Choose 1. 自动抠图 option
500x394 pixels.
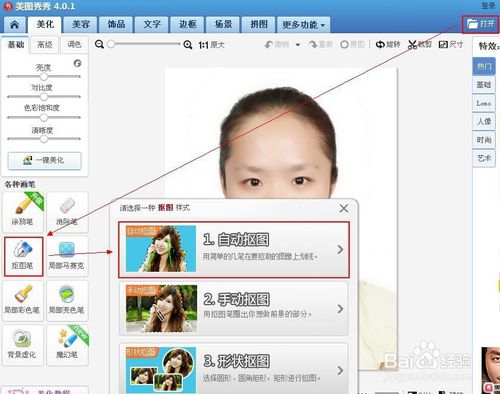(x=234, y=249)
